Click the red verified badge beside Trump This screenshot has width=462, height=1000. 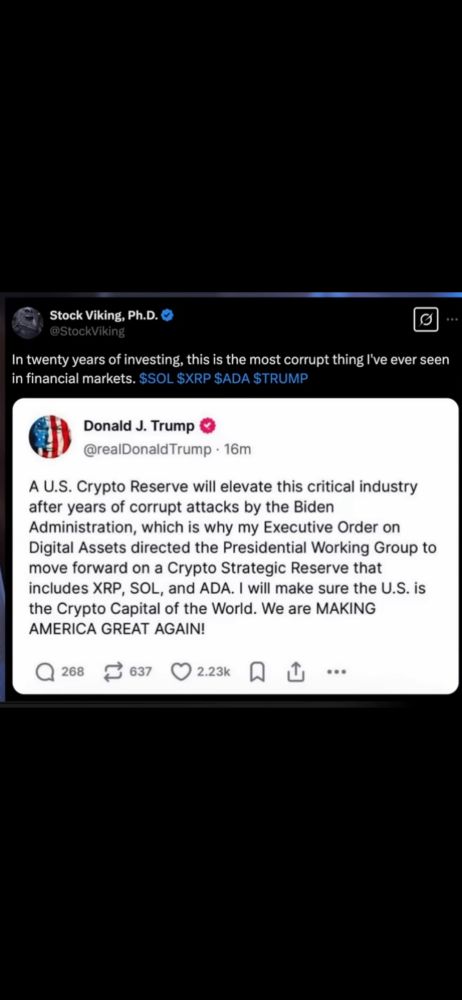[x=207, y=425]
